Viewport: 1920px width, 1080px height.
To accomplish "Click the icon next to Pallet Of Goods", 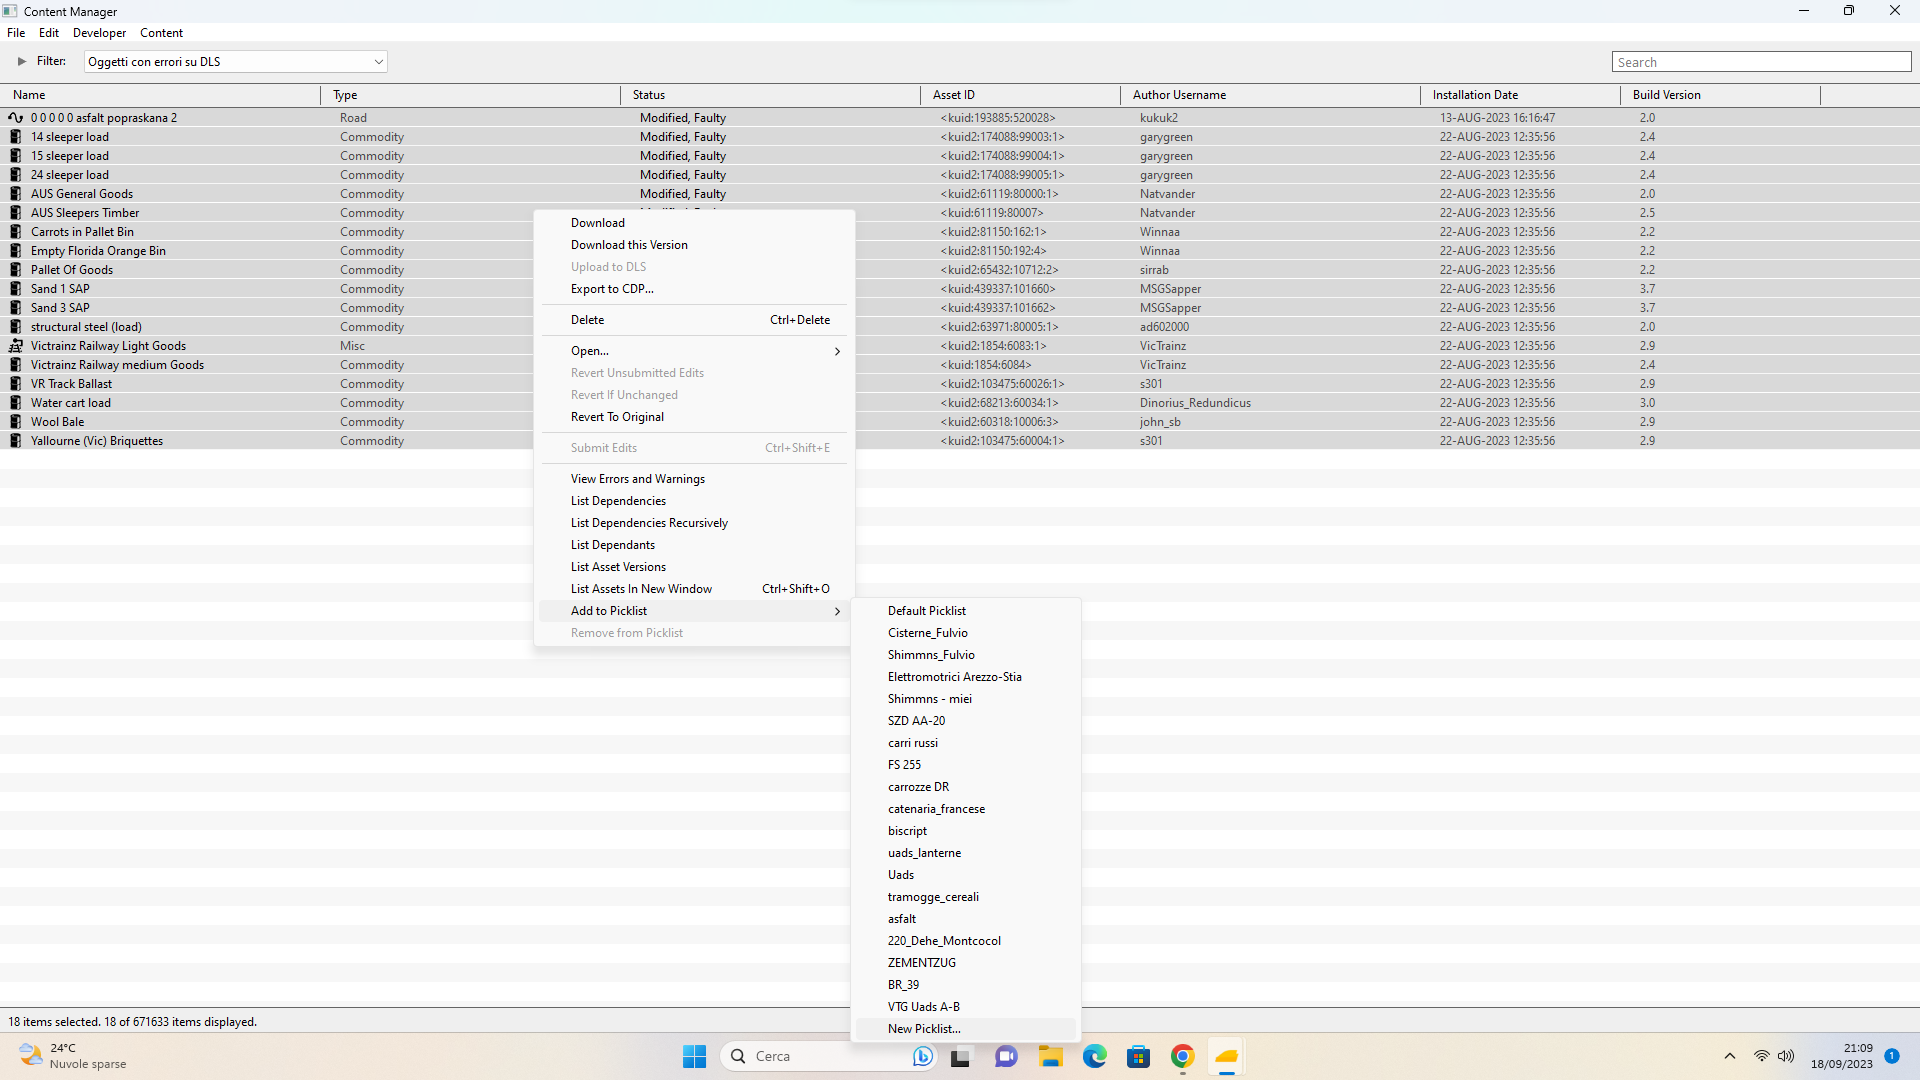I will pos(15,270).
